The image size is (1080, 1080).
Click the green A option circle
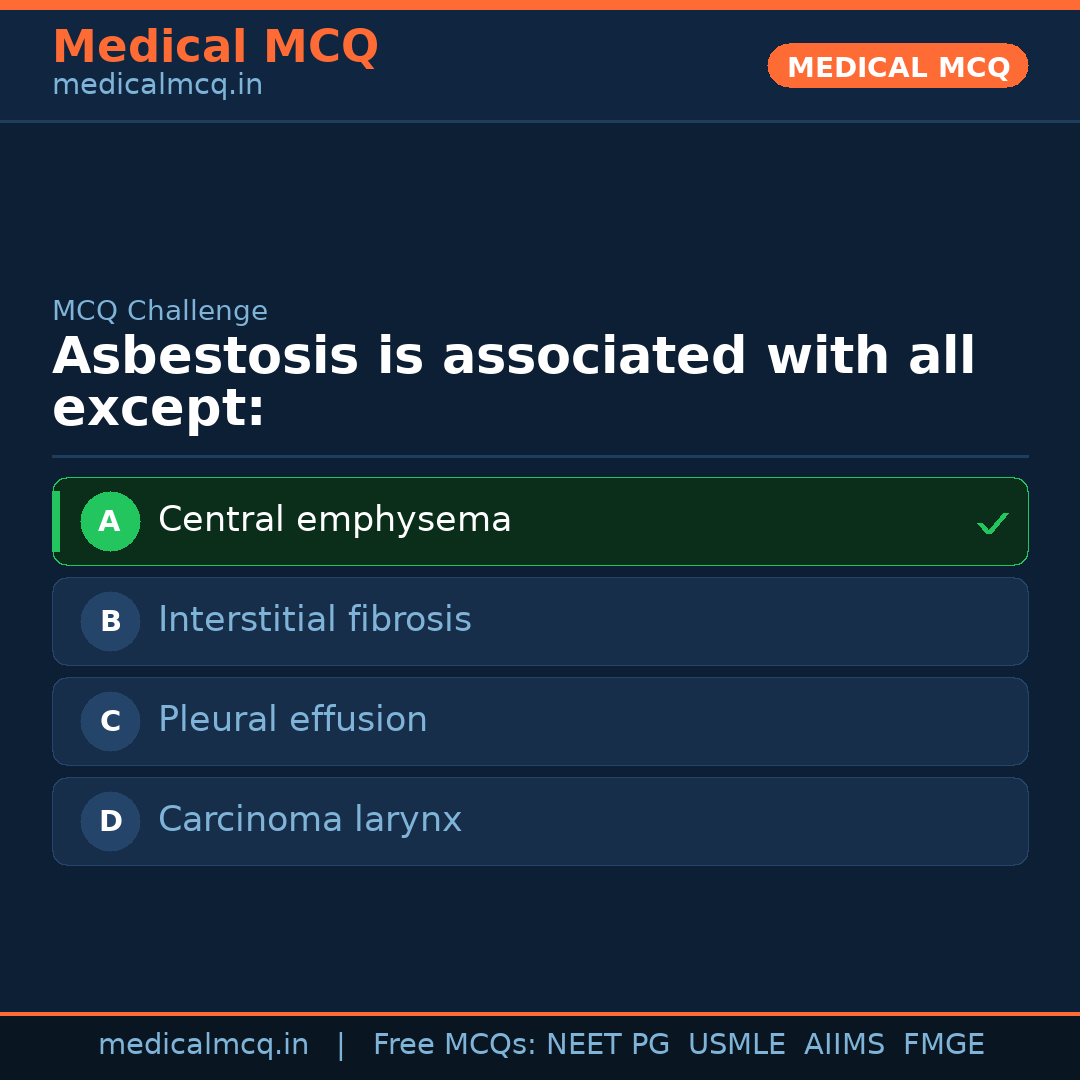pos(110,521)
